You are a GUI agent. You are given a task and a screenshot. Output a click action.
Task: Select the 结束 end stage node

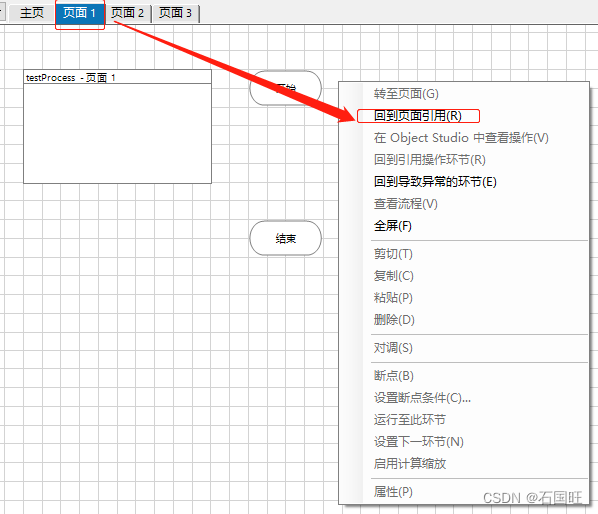(x=285, y=238)
